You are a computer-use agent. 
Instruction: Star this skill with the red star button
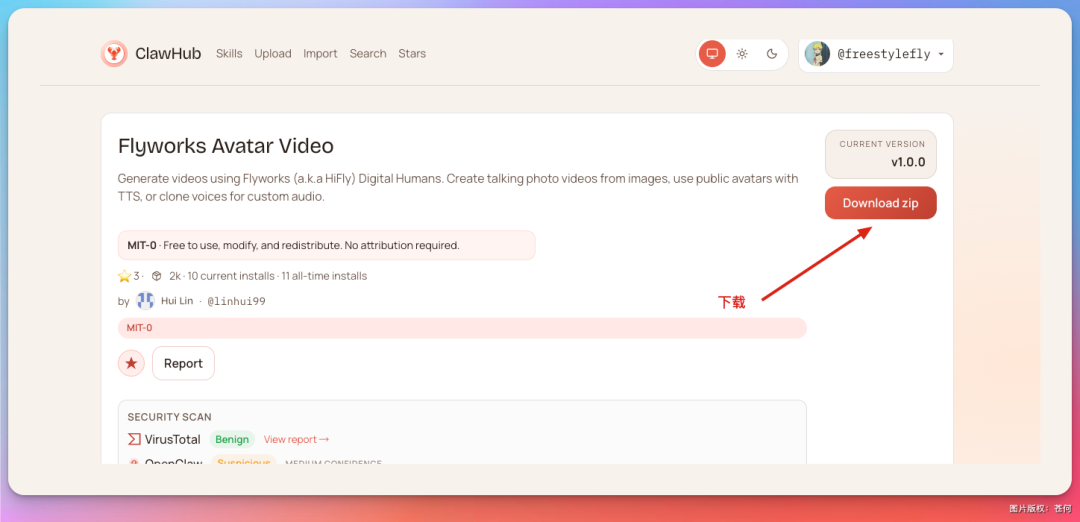click(131, 363)
